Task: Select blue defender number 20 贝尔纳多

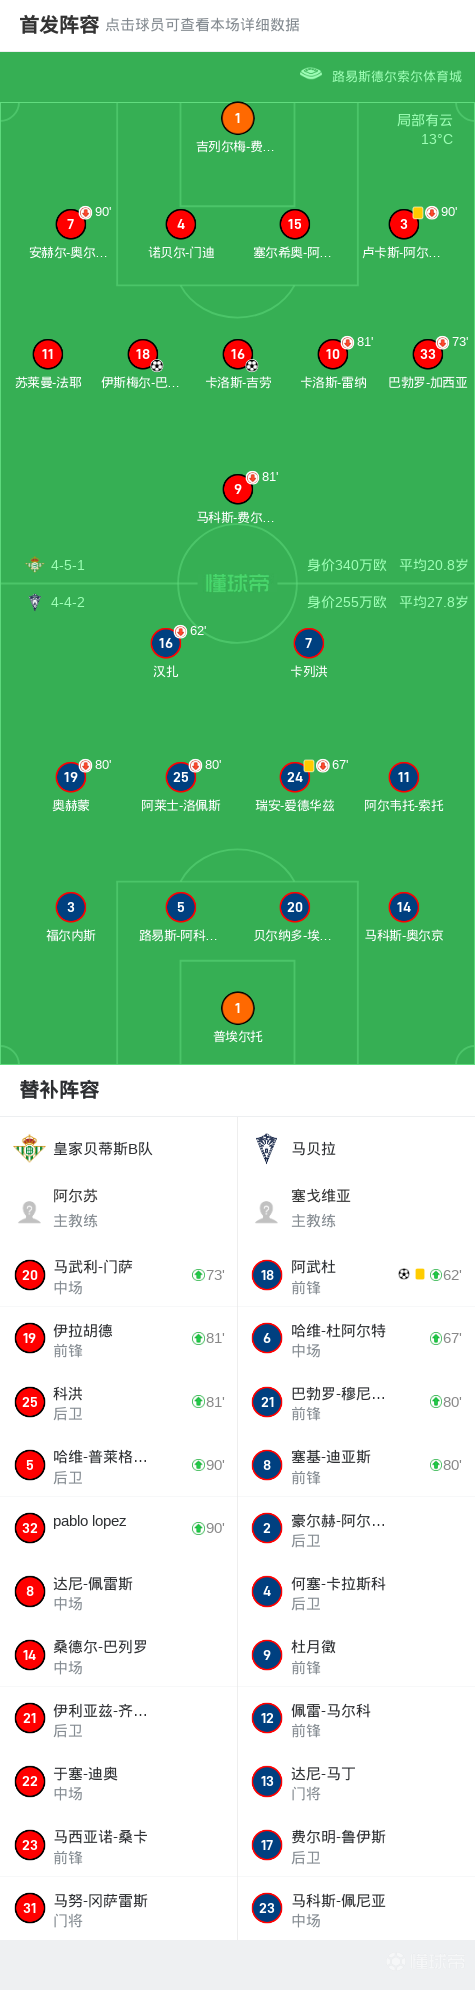Action: point(295,907)
